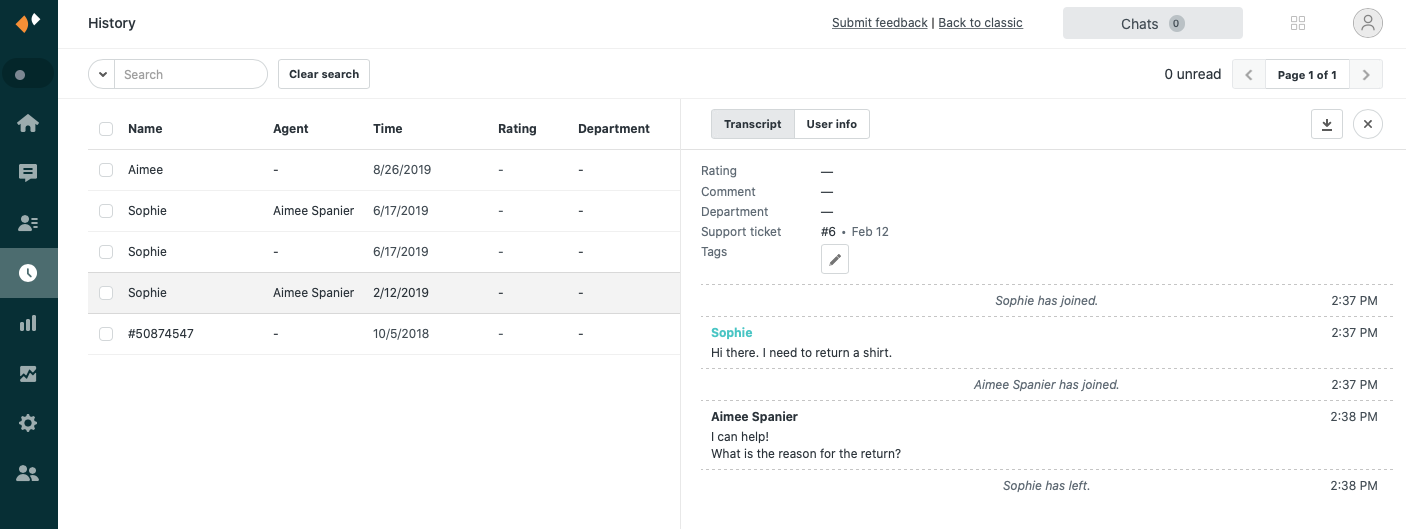Download the chat transcript
Viewport: 1406px width, 529px height.
coord(1326,124)
